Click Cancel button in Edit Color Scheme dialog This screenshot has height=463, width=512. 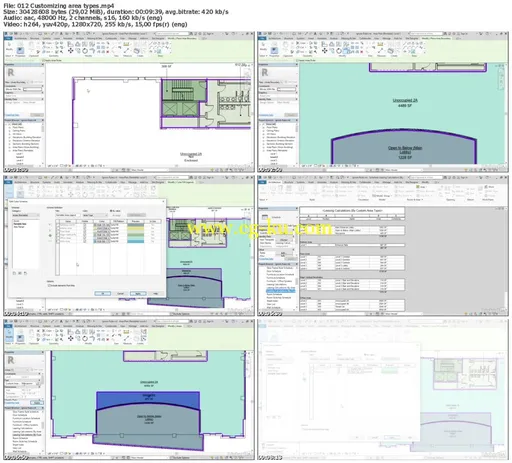coord(120,293)
